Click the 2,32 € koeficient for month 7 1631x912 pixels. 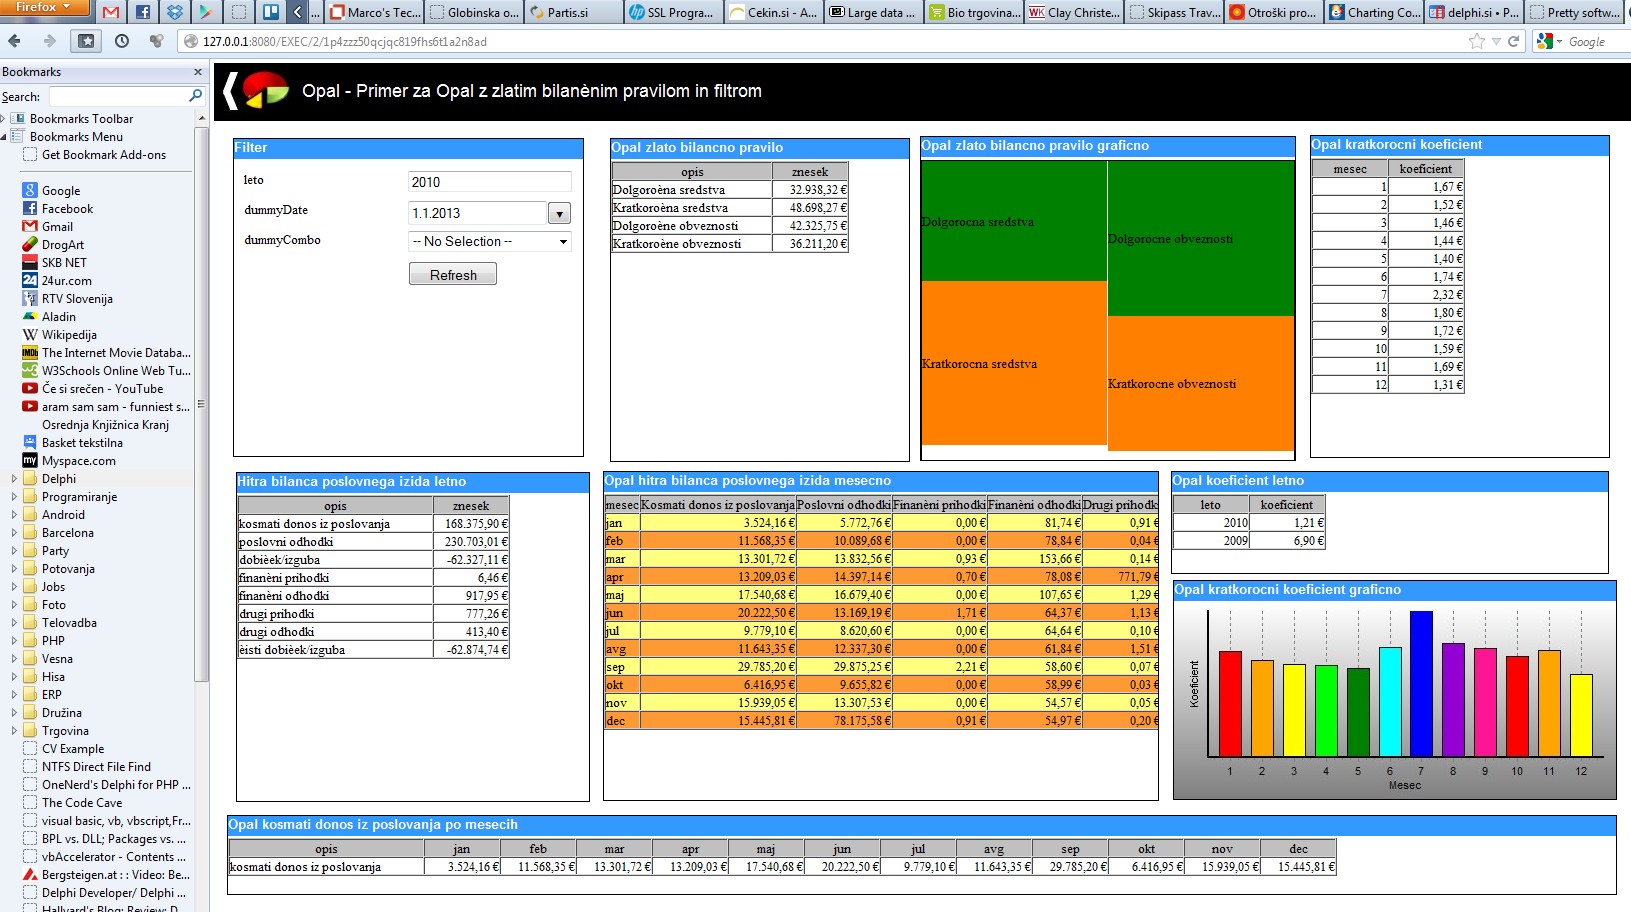click(1427, 294)
